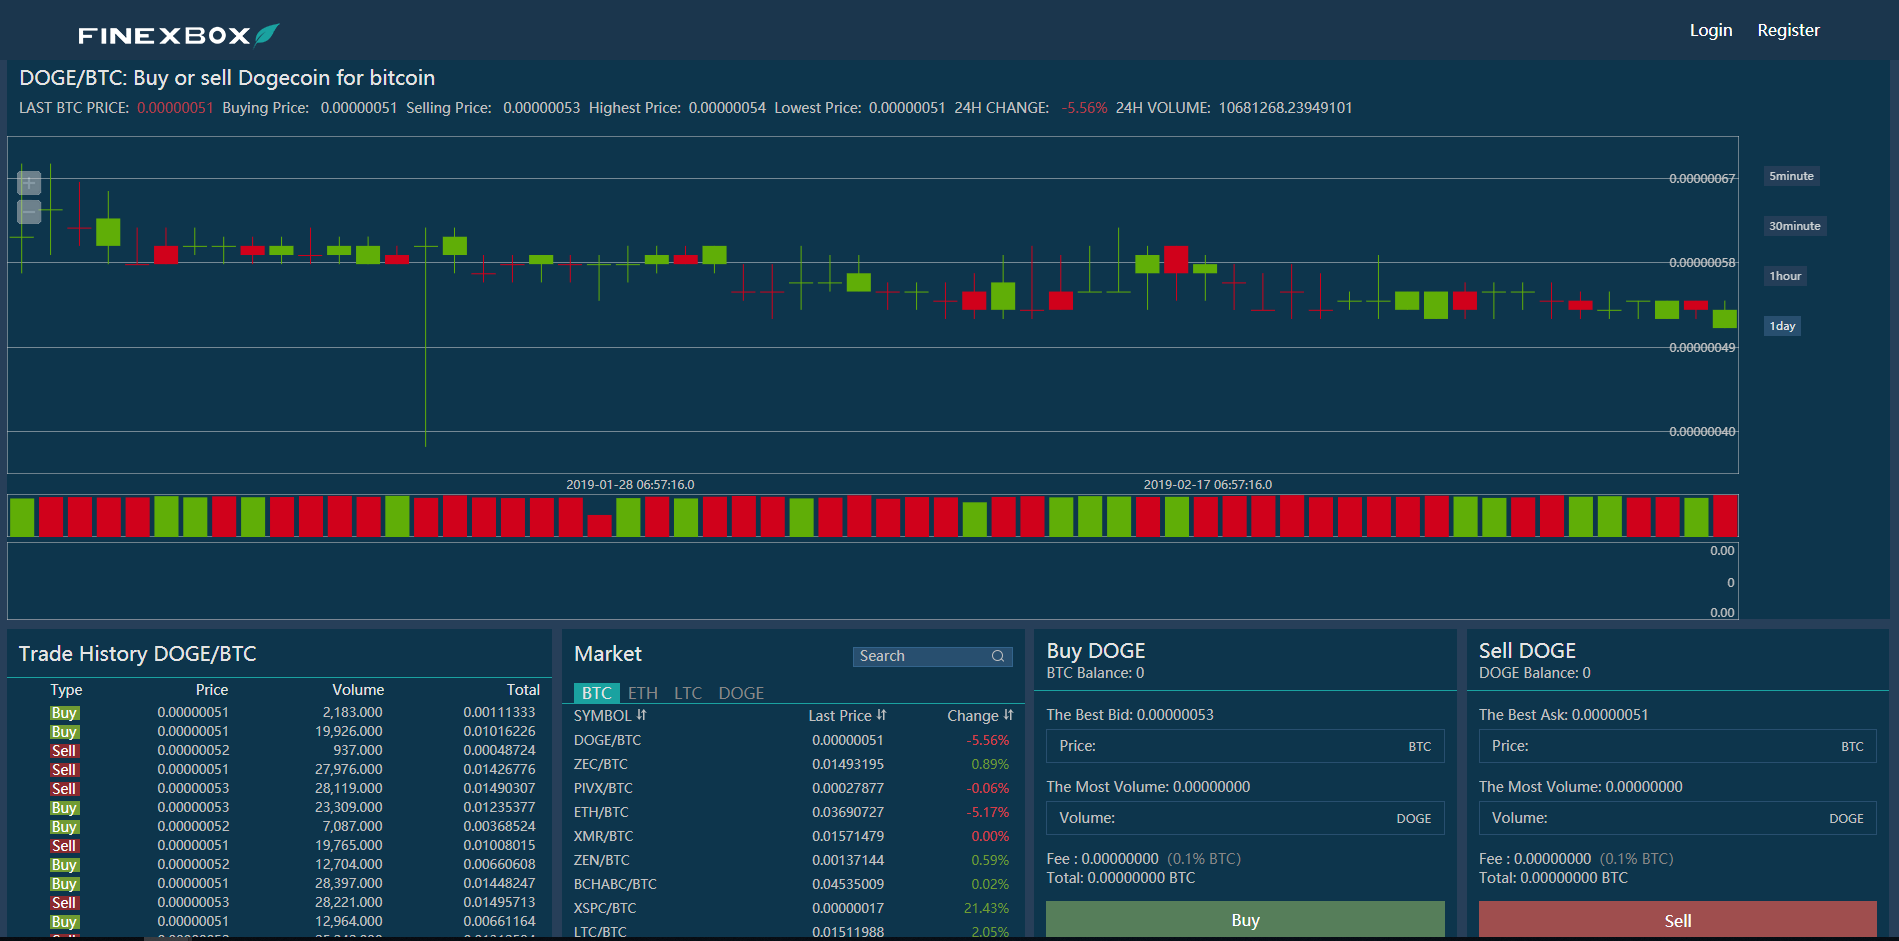Click the Trade History Total column header
Screen dimensions: 1899x941
[523, 690]
